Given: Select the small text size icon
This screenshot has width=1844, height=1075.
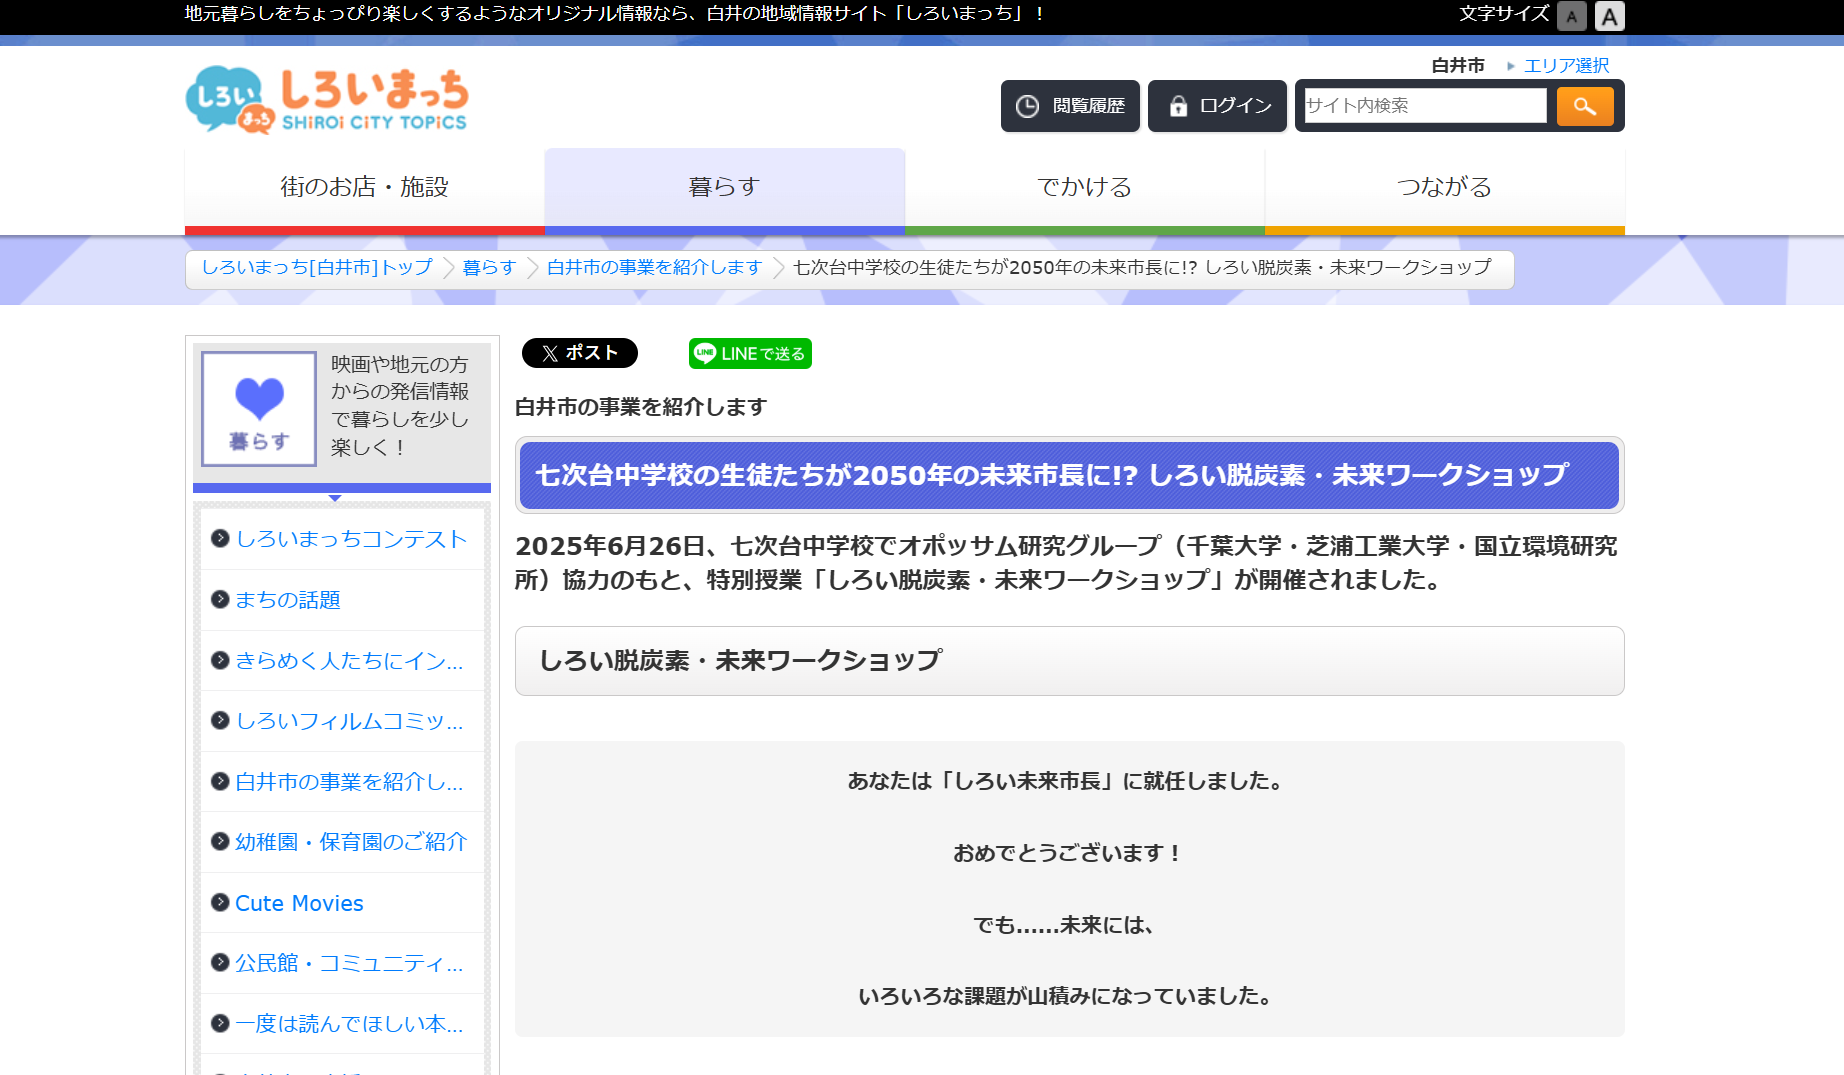Looking at the screenshot, I should point(1572,16).
